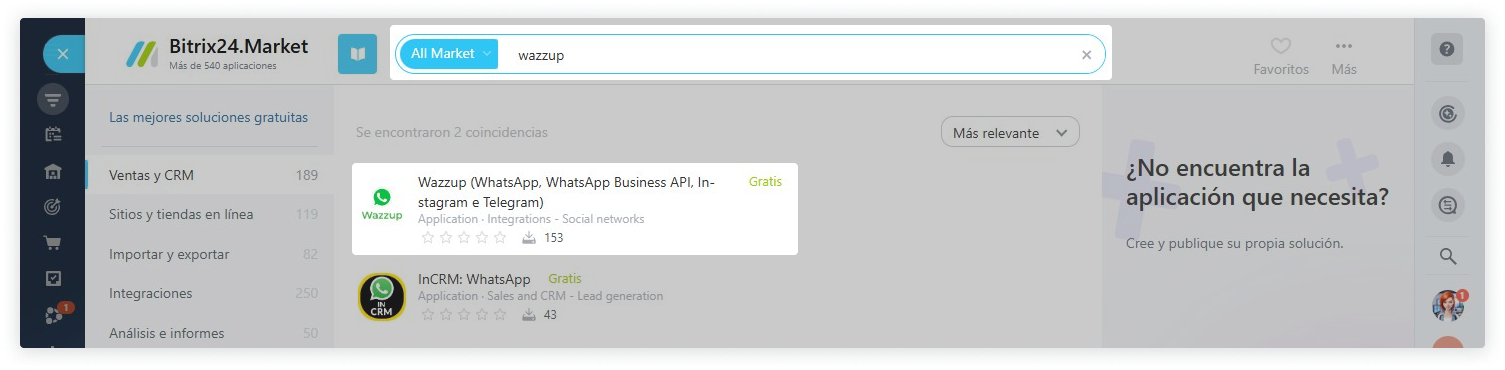Click Gratis label next to InCRM: WhatsApp

(x=564, y=278)
